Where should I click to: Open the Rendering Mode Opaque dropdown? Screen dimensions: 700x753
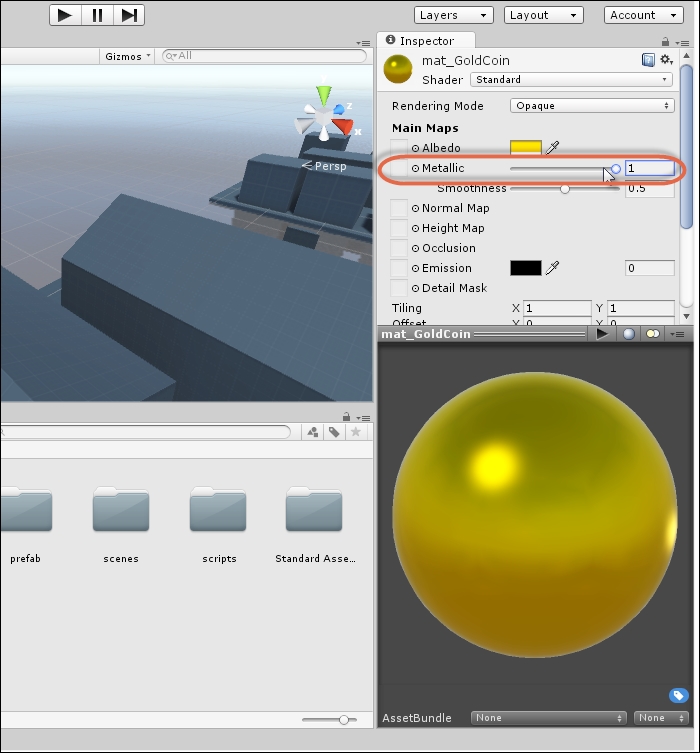[x=592, y=106]
